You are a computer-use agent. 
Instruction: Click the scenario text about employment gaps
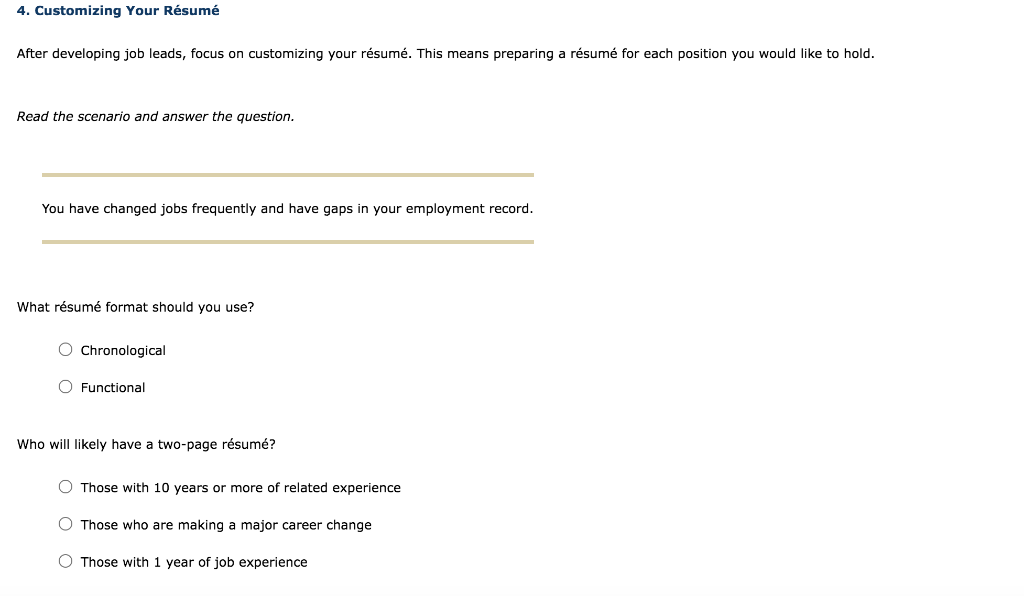(x=287, y=208)
